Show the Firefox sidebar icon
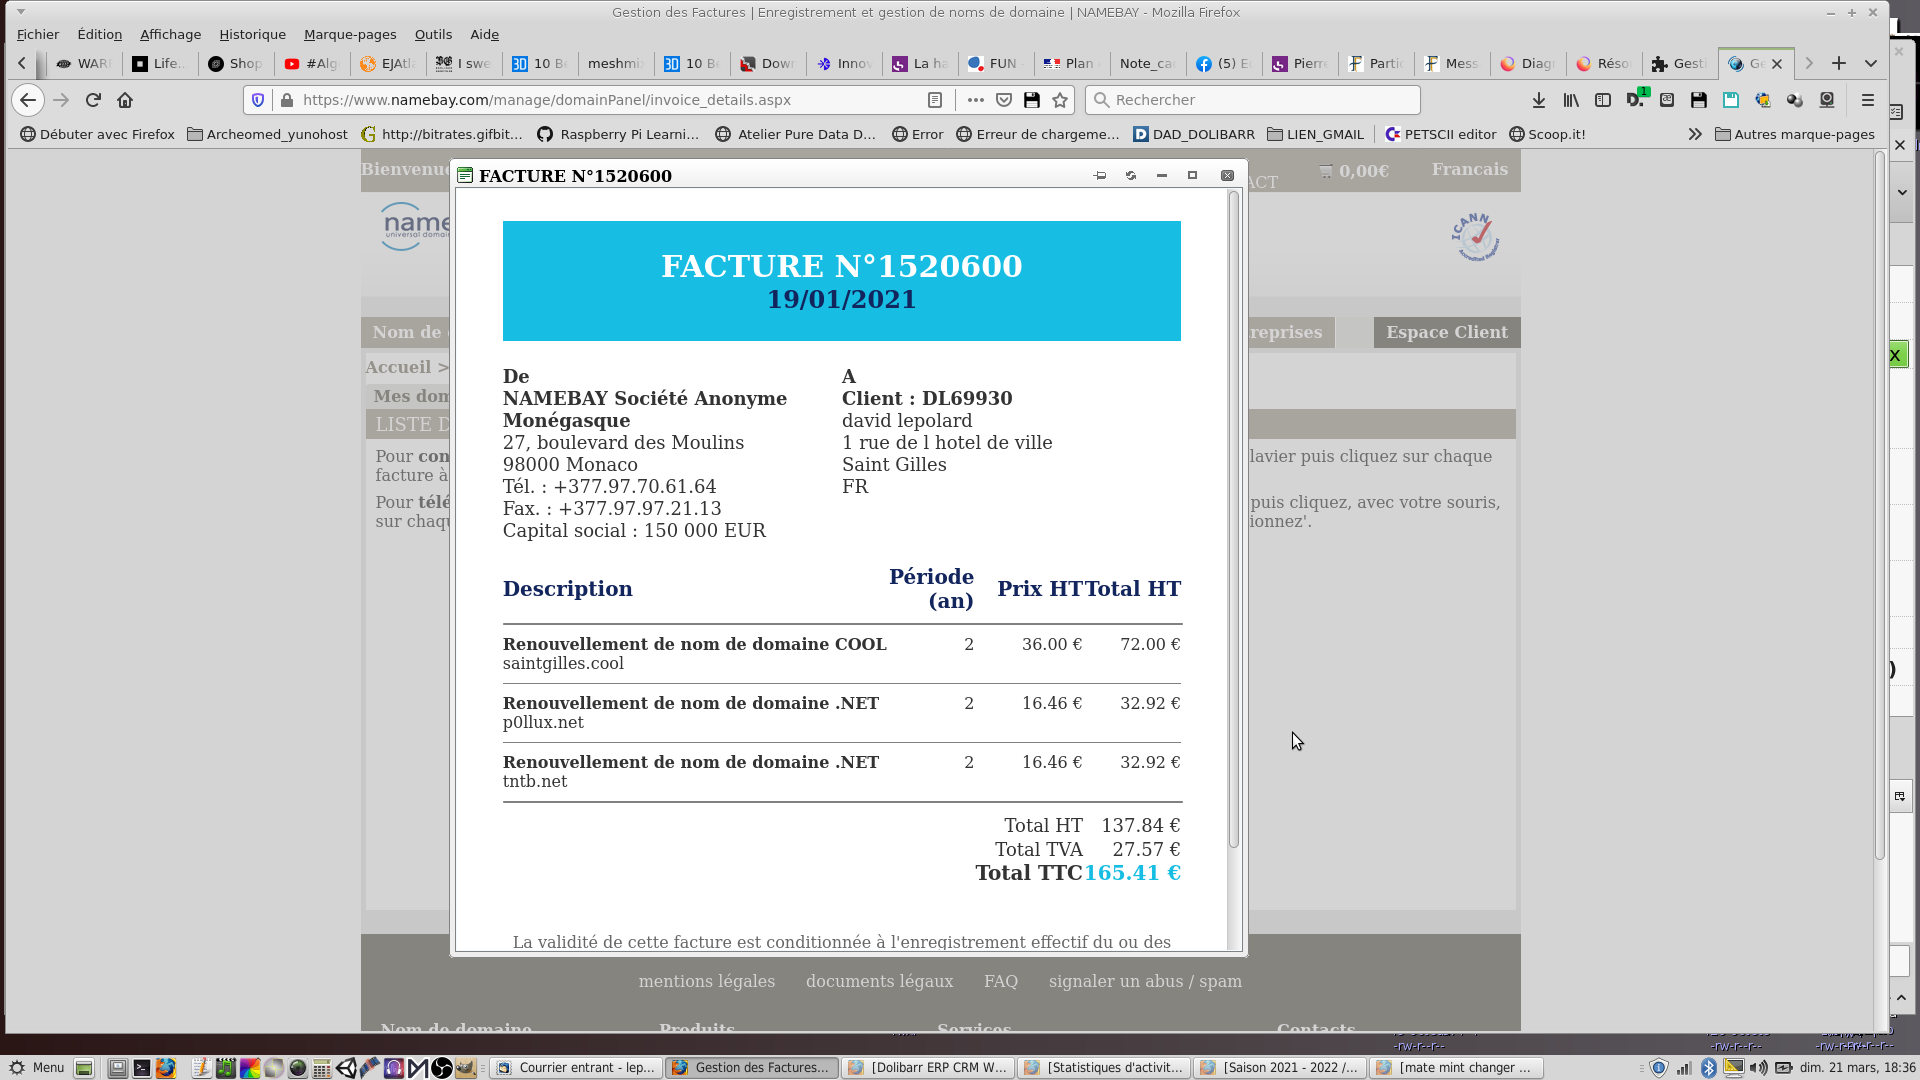This screenshot has height=1080, width=1920. 1603,100
